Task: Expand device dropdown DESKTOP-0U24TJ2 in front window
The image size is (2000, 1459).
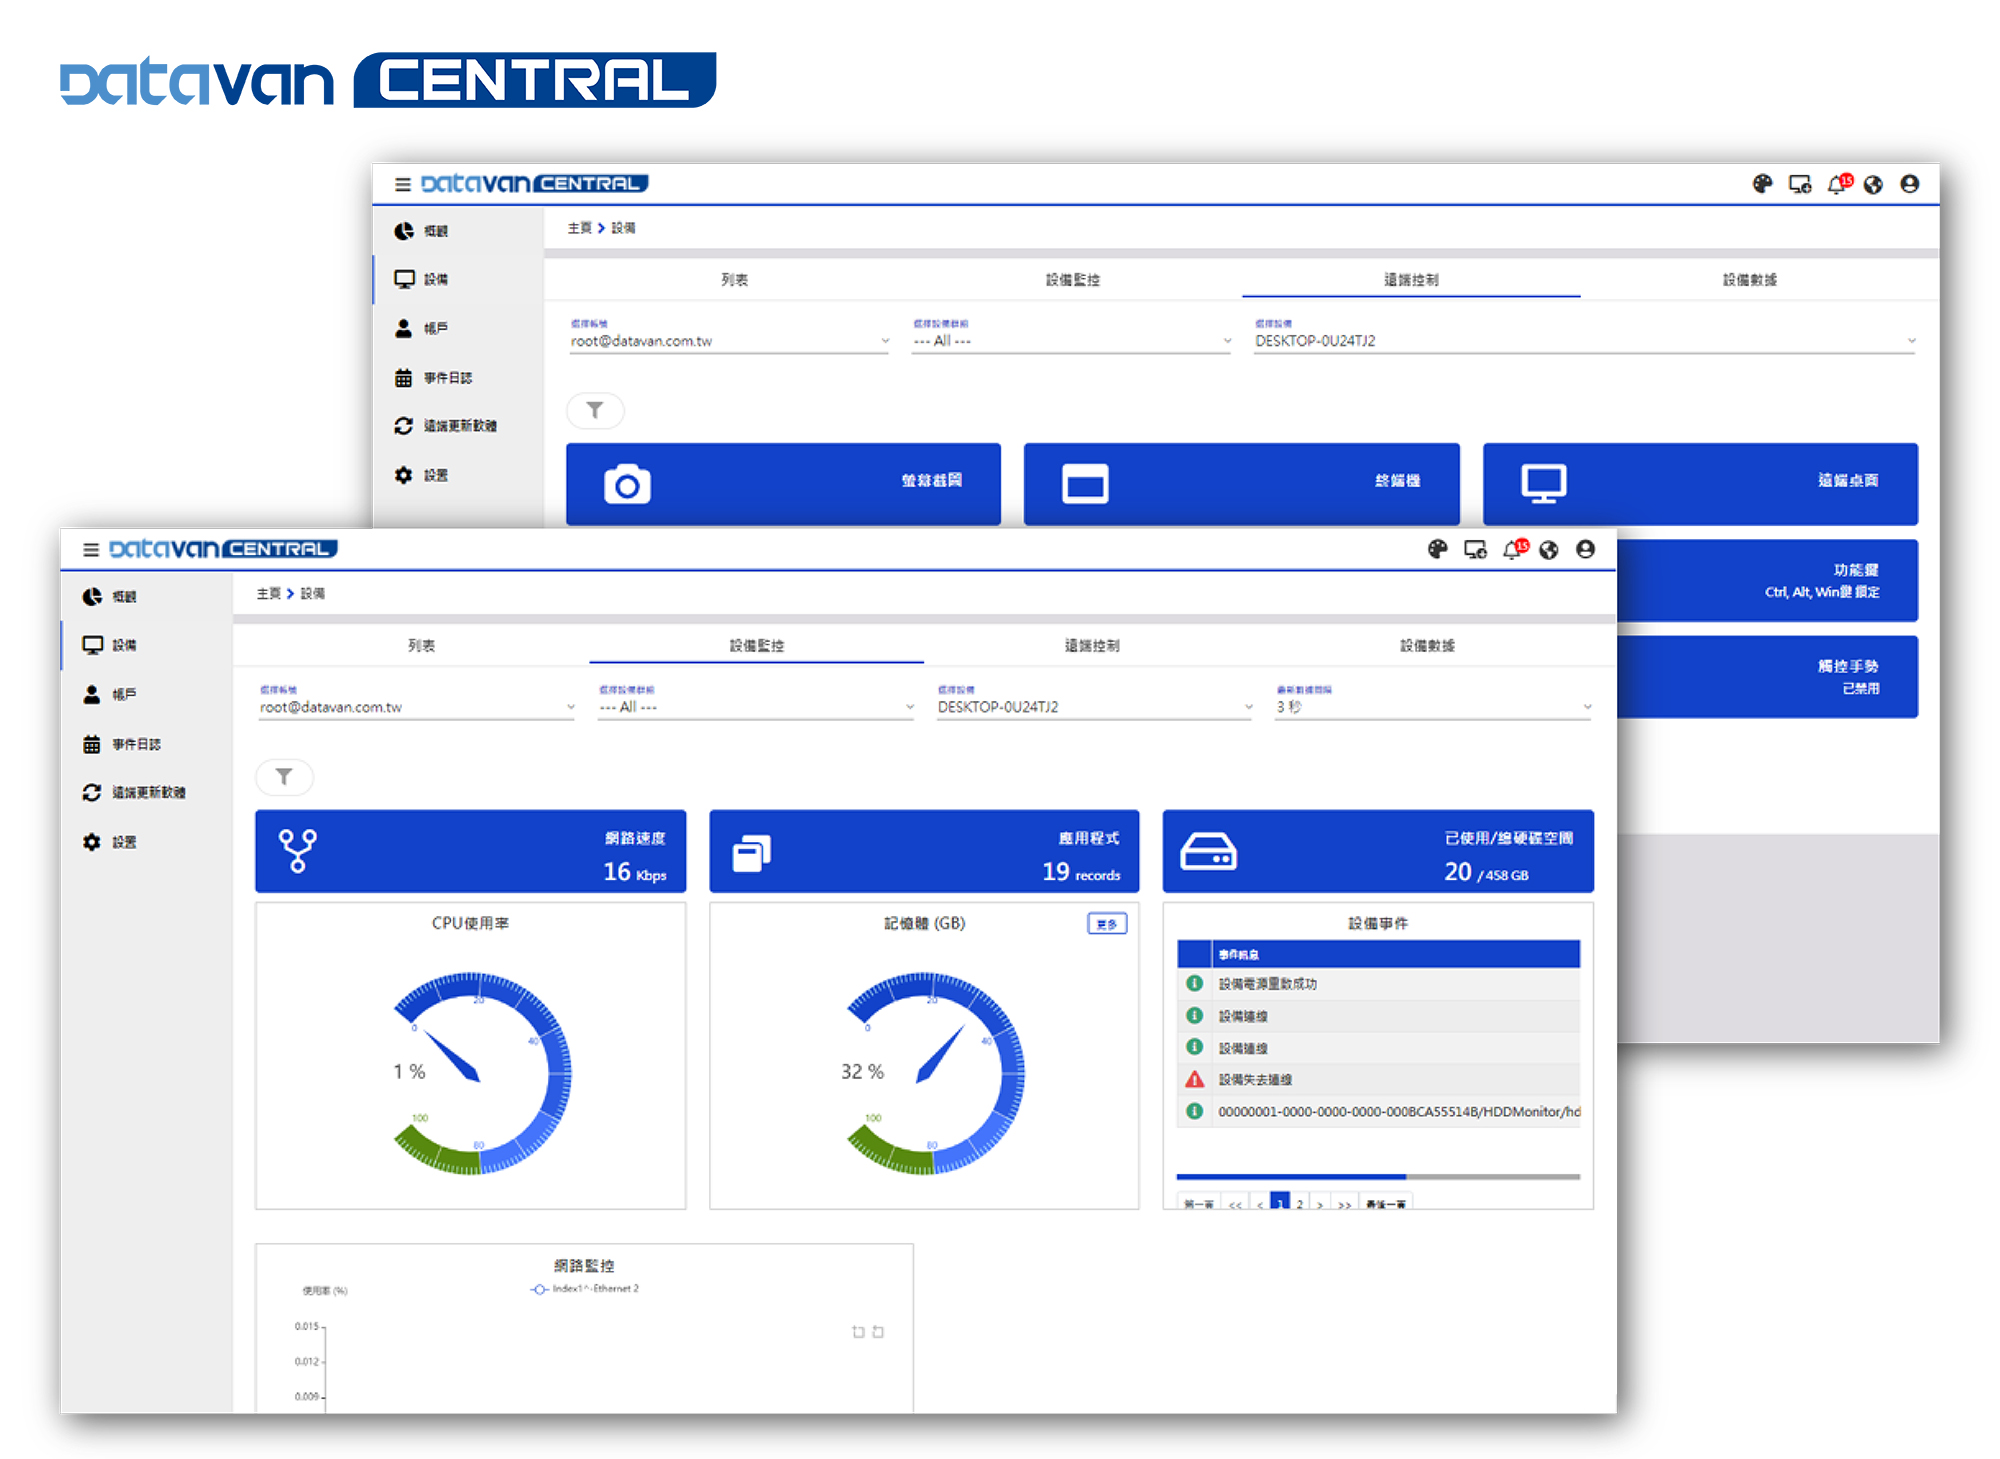Action: tap(1095, 707)
